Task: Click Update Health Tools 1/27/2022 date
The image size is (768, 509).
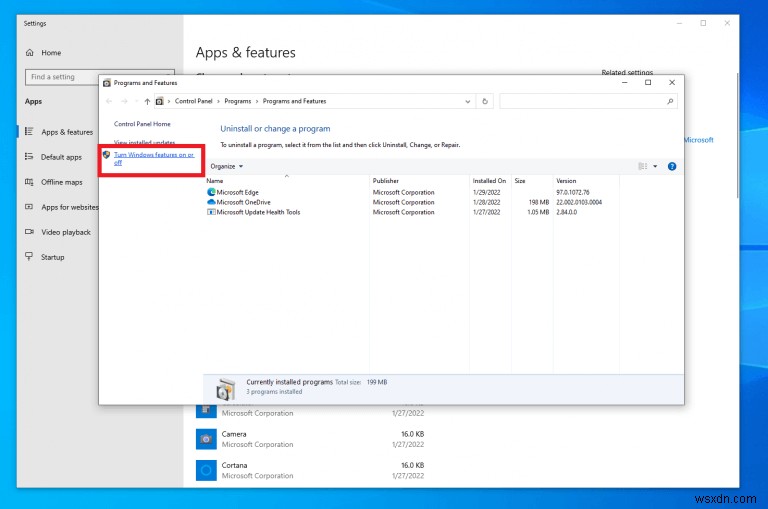Action: click(486, 212)
